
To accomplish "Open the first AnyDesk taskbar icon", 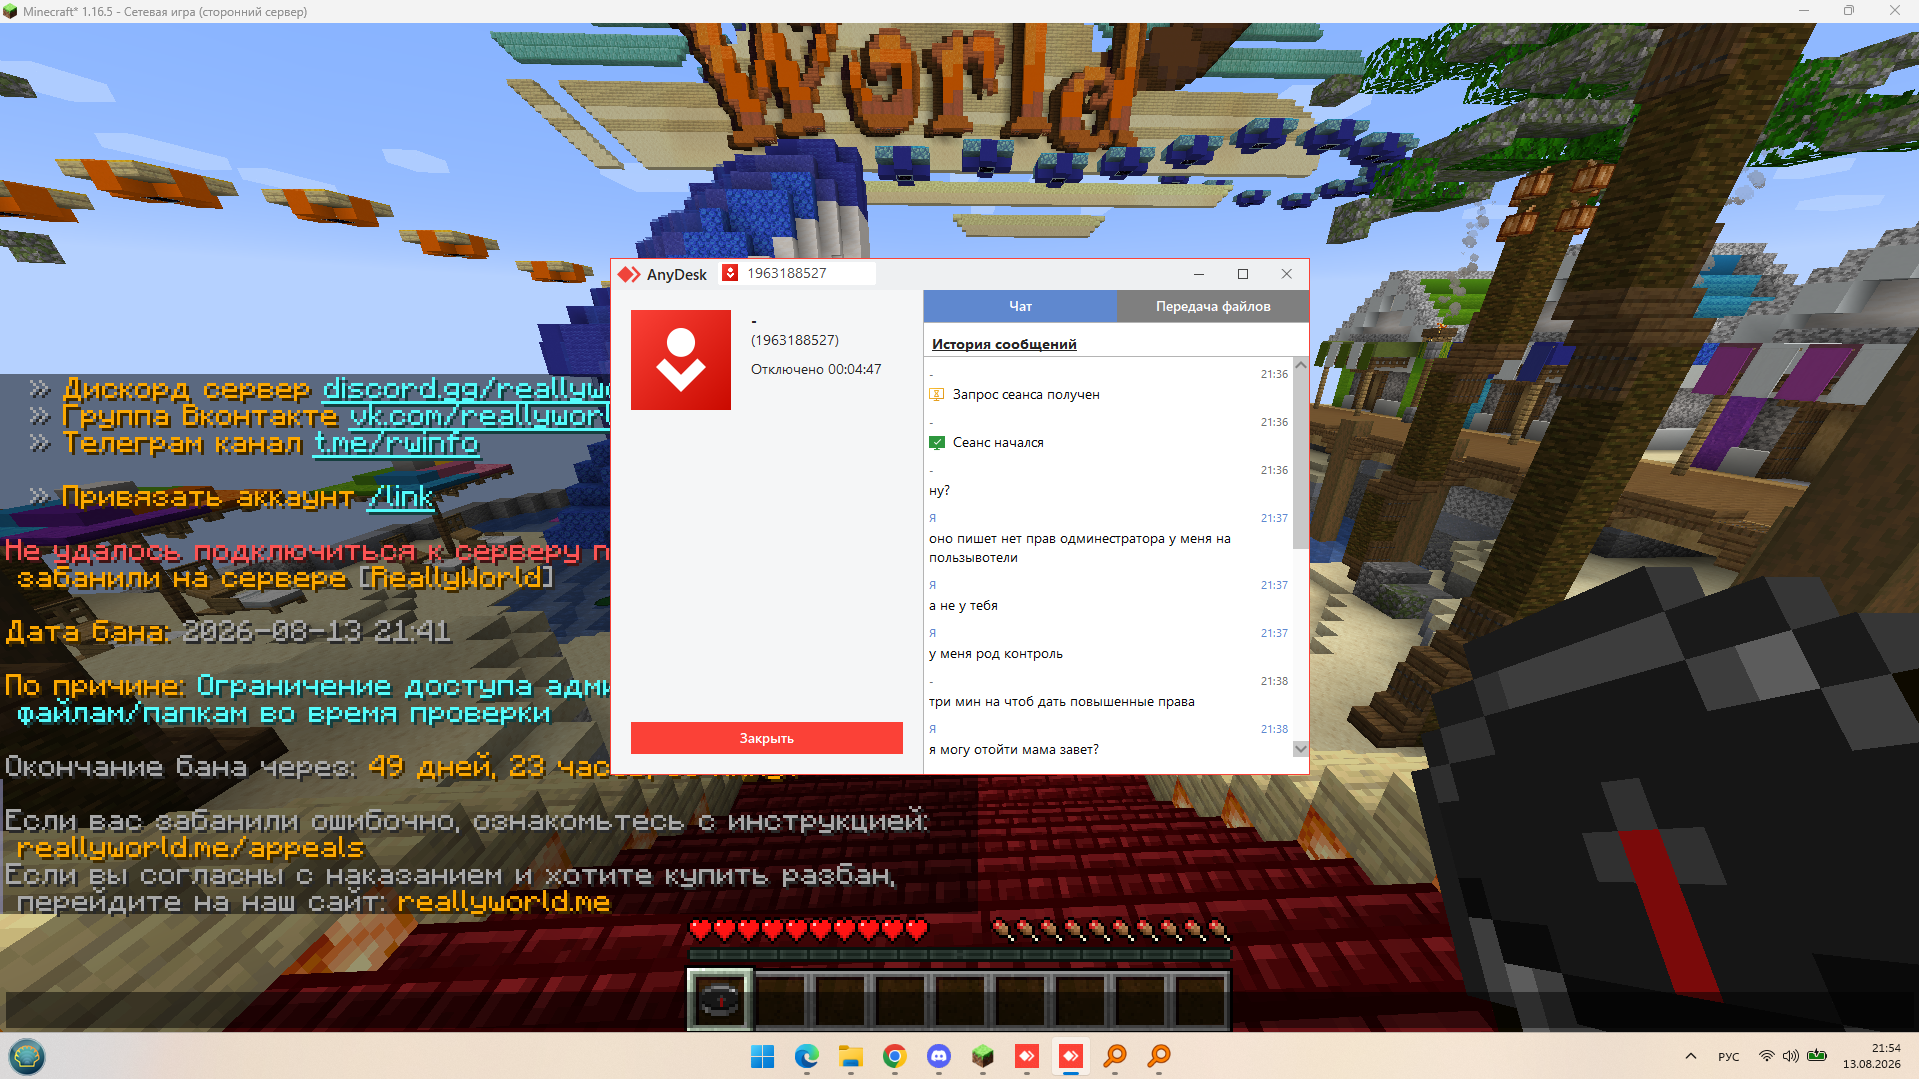I will pyautogui.click(x=1026, y=1056).
